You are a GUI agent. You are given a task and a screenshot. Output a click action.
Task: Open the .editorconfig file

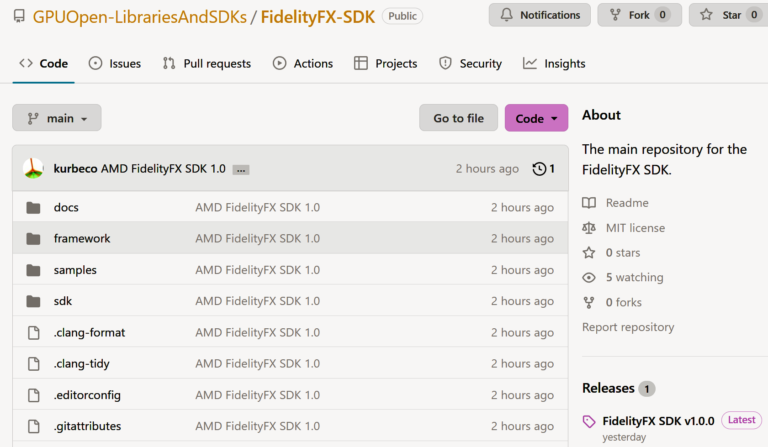[87, 395]
